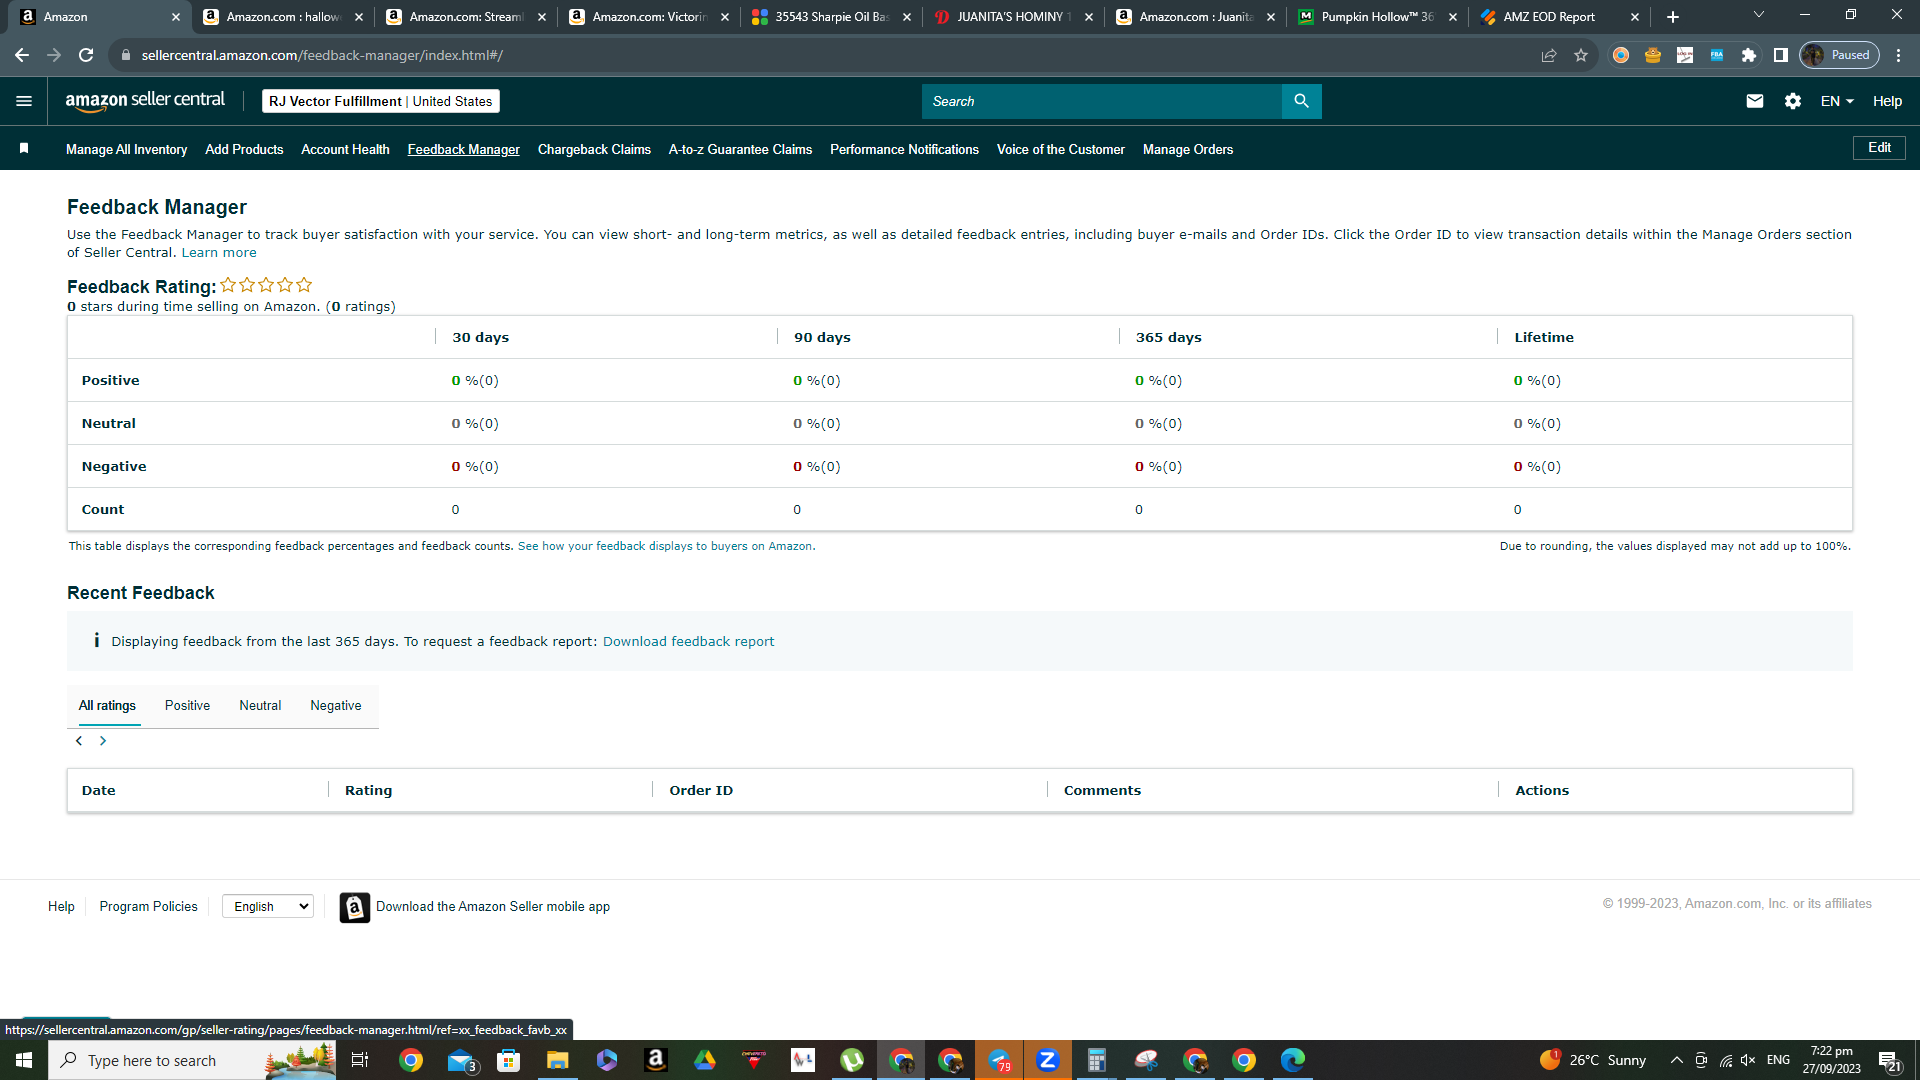Select the Positive feedback tab
This screenshot has height=1080, width=1920.
coord(187,706)
